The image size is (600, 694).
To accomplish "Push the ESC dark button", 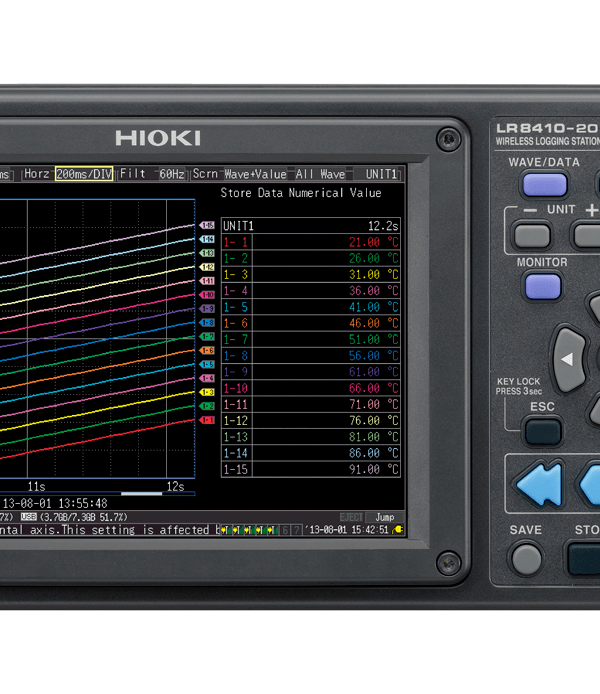I will [543, 431].
